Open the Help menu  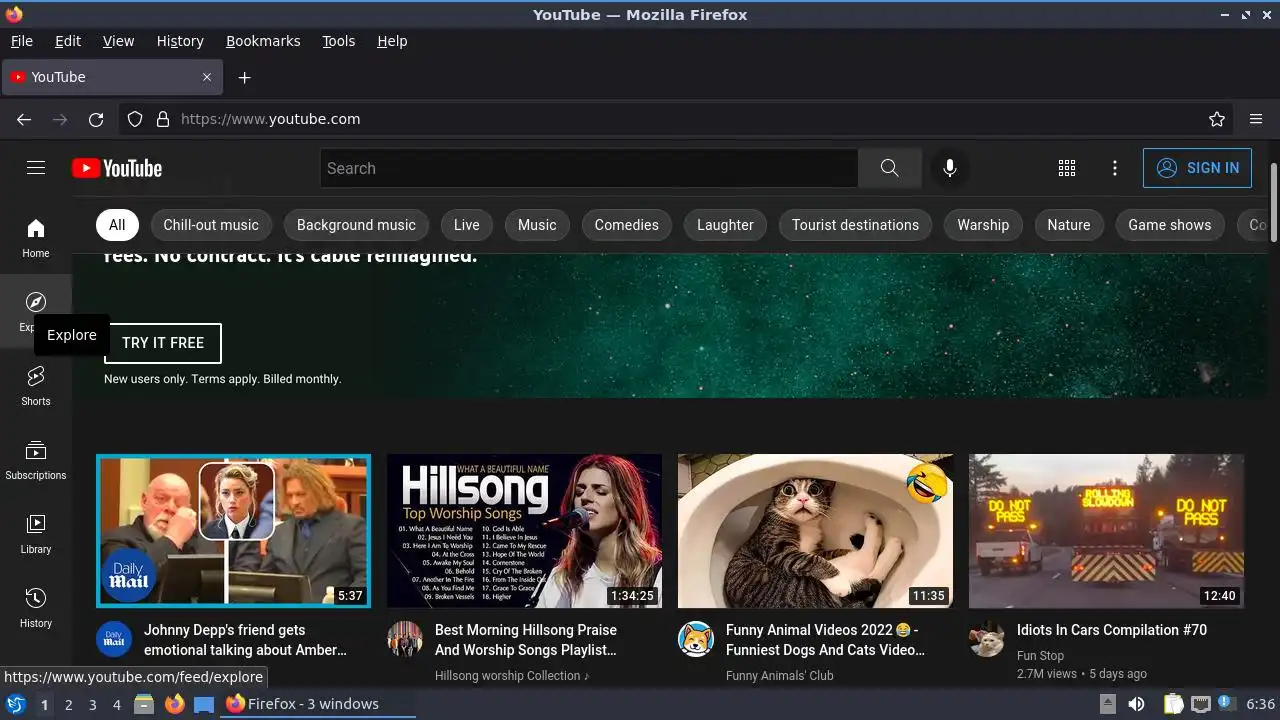click(392, 41)
